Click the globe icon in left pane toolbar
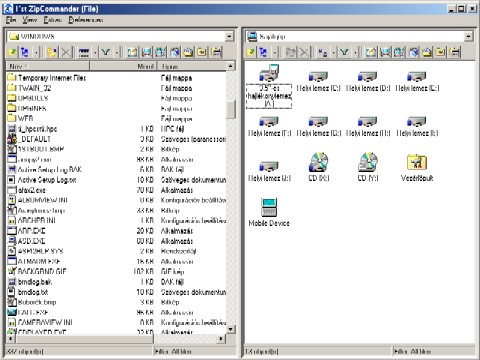 [175, 52]
